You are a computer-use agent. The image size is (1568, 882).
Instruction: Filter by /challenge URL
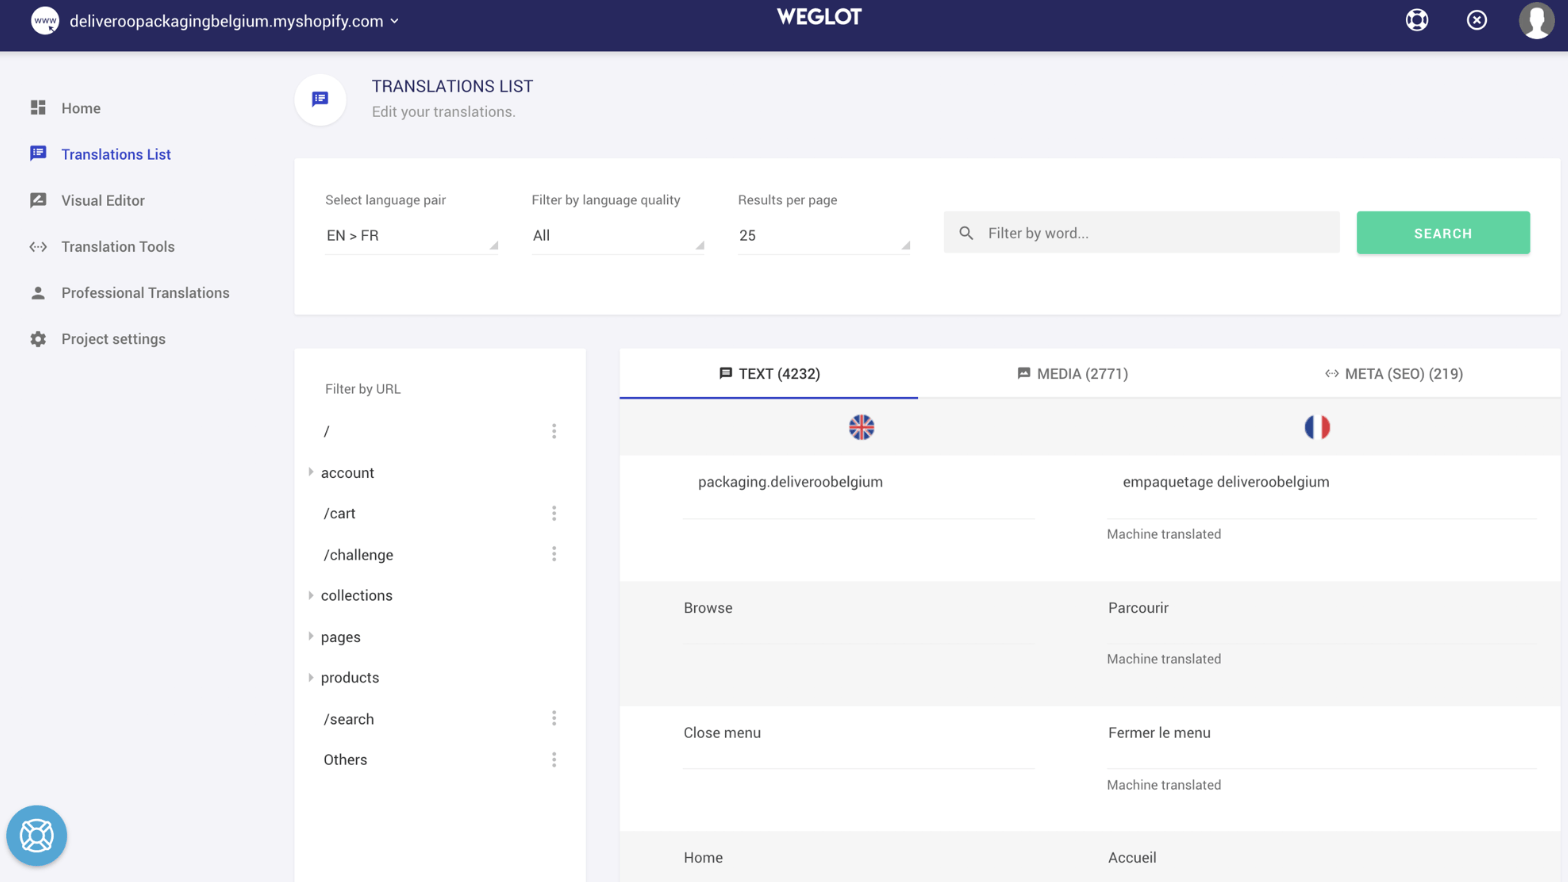pyautogui.click(x=358, y=555)
